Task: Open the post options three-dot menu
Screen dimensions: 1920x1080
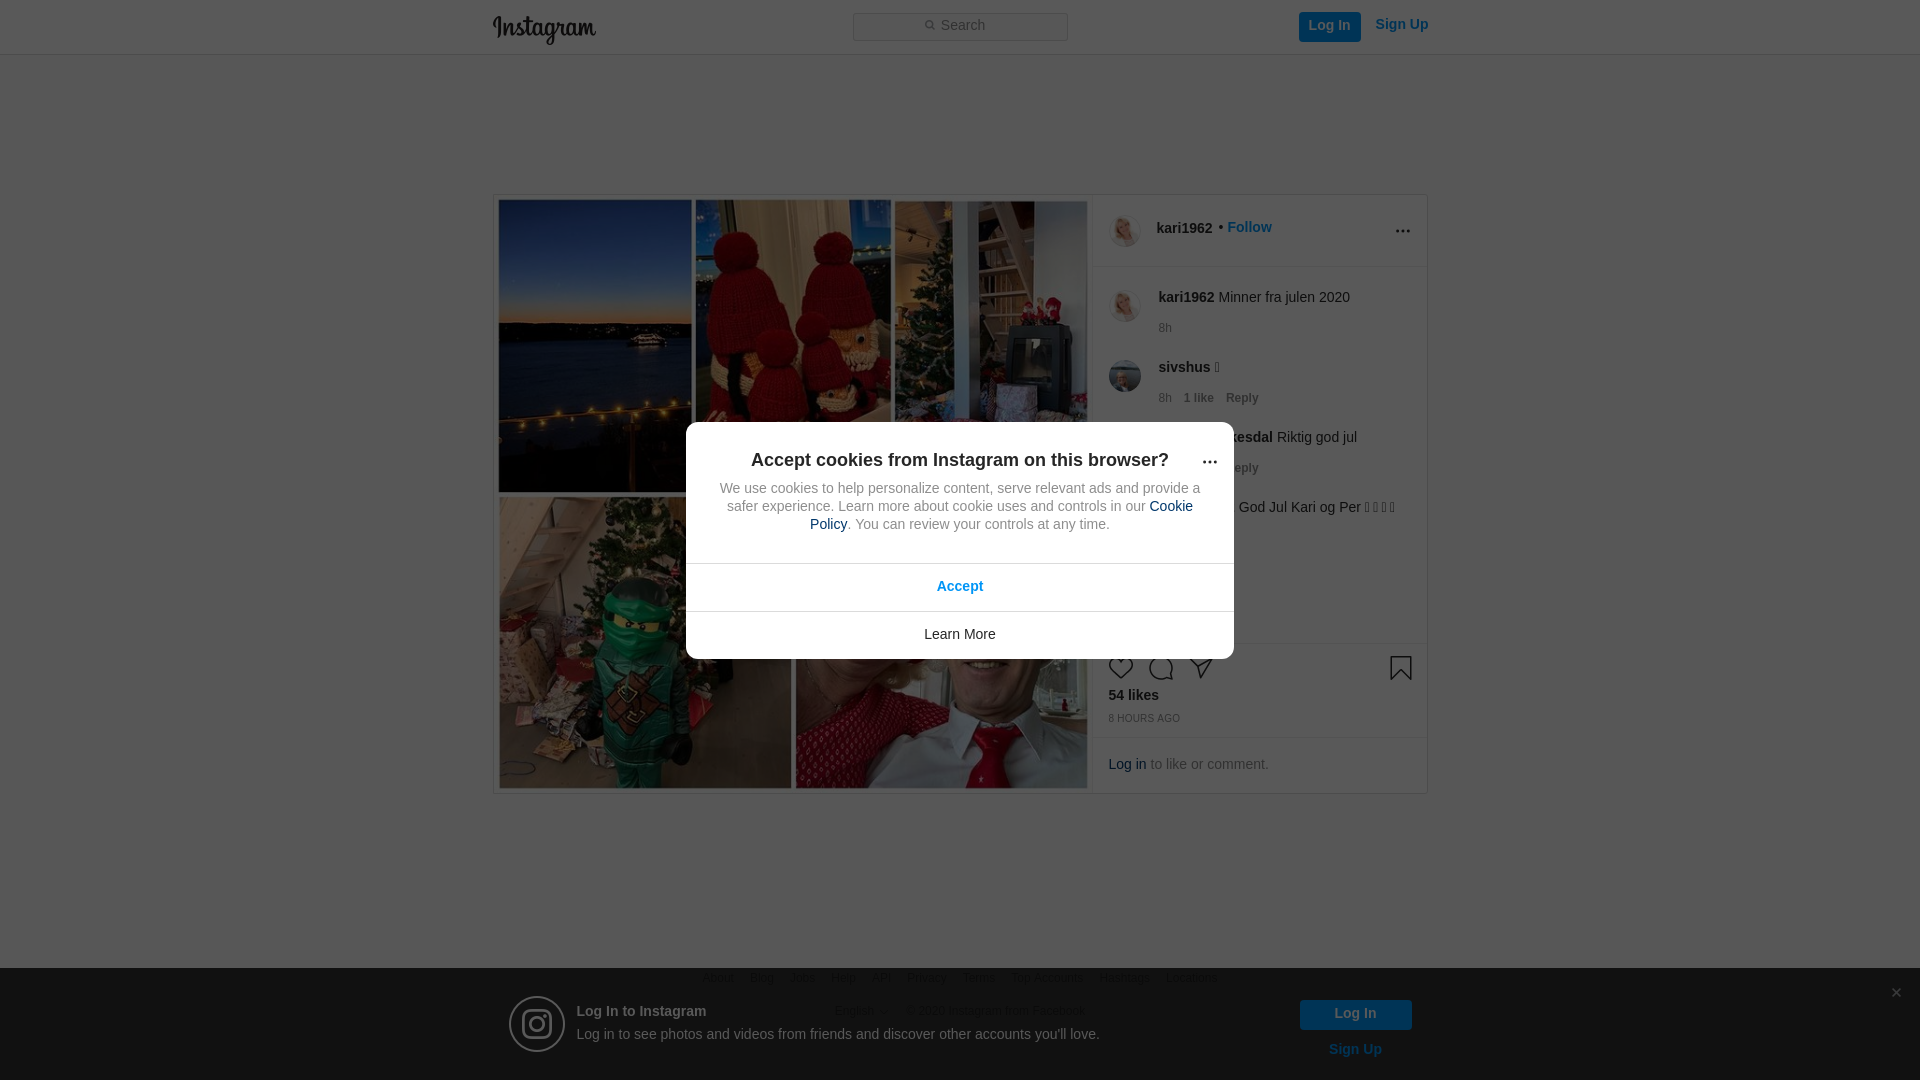Action: pos(1402,231)
